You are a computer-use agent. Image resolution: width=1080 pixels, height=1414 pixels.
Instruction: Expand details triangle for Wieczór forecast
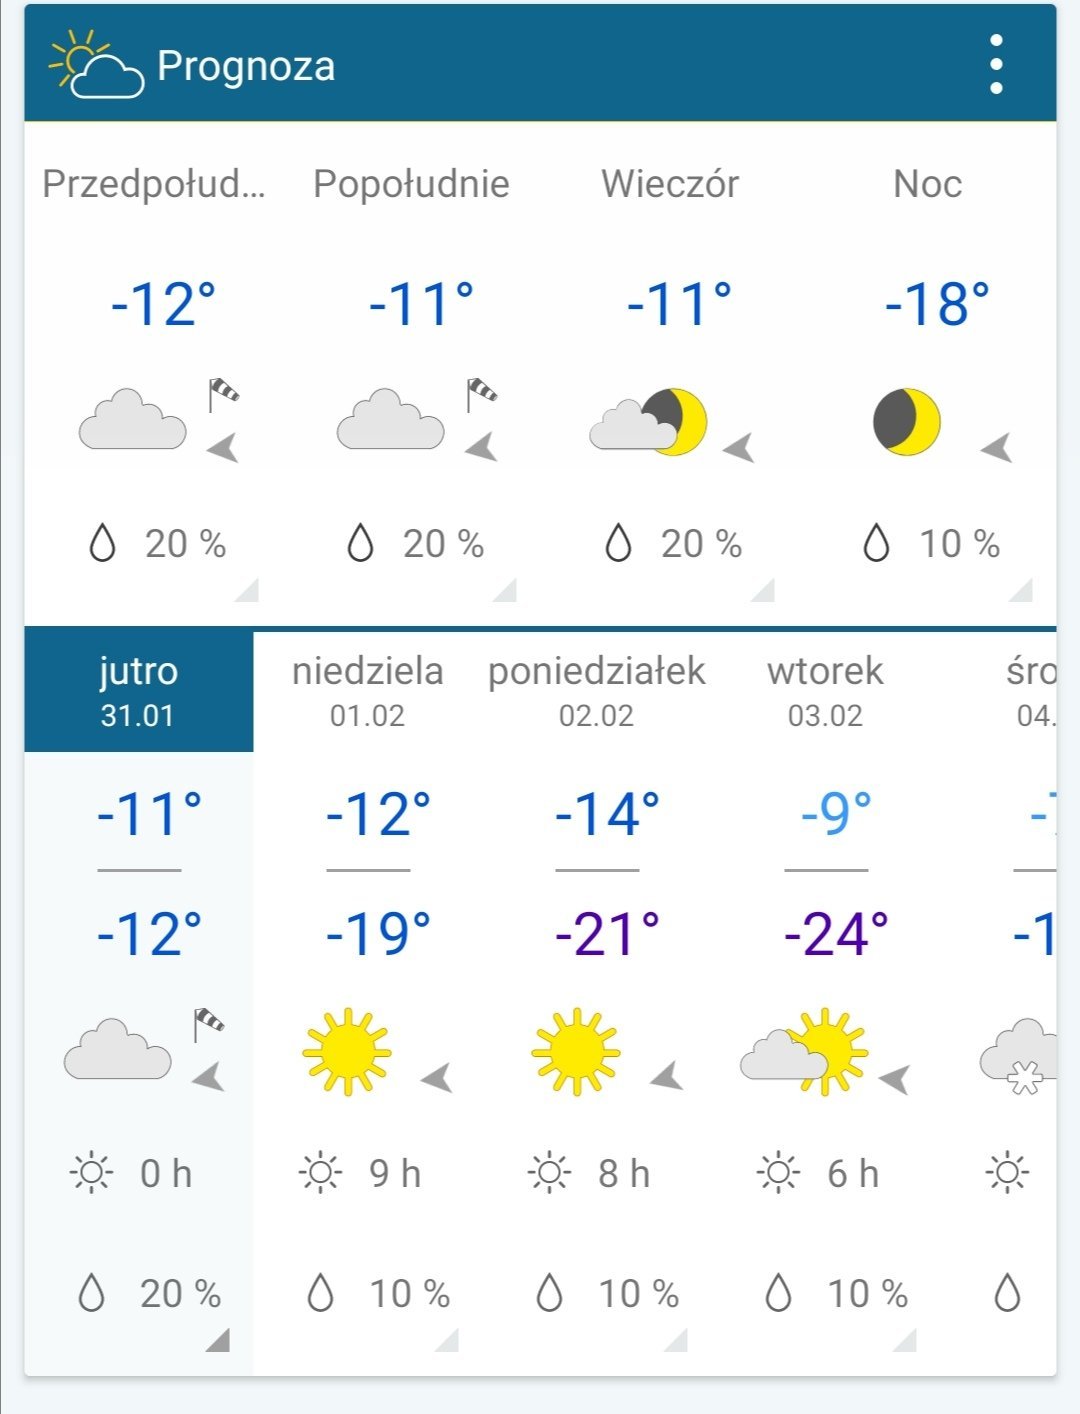tap(763, 590)
